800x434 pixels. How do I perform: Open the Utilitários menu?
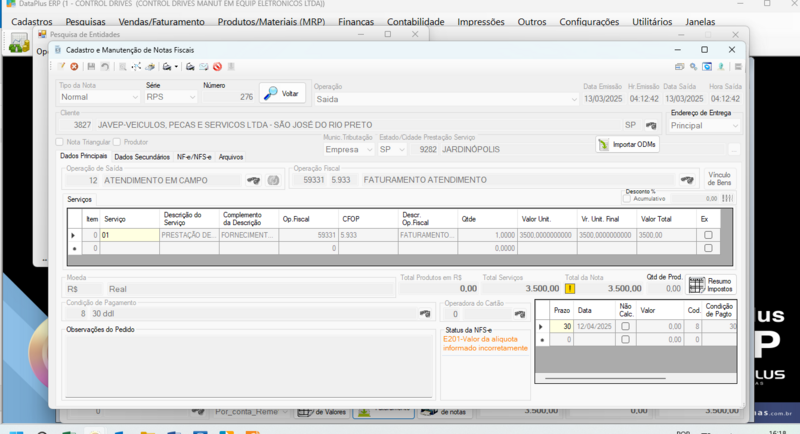pyautogui.click(x=652, y=22)
